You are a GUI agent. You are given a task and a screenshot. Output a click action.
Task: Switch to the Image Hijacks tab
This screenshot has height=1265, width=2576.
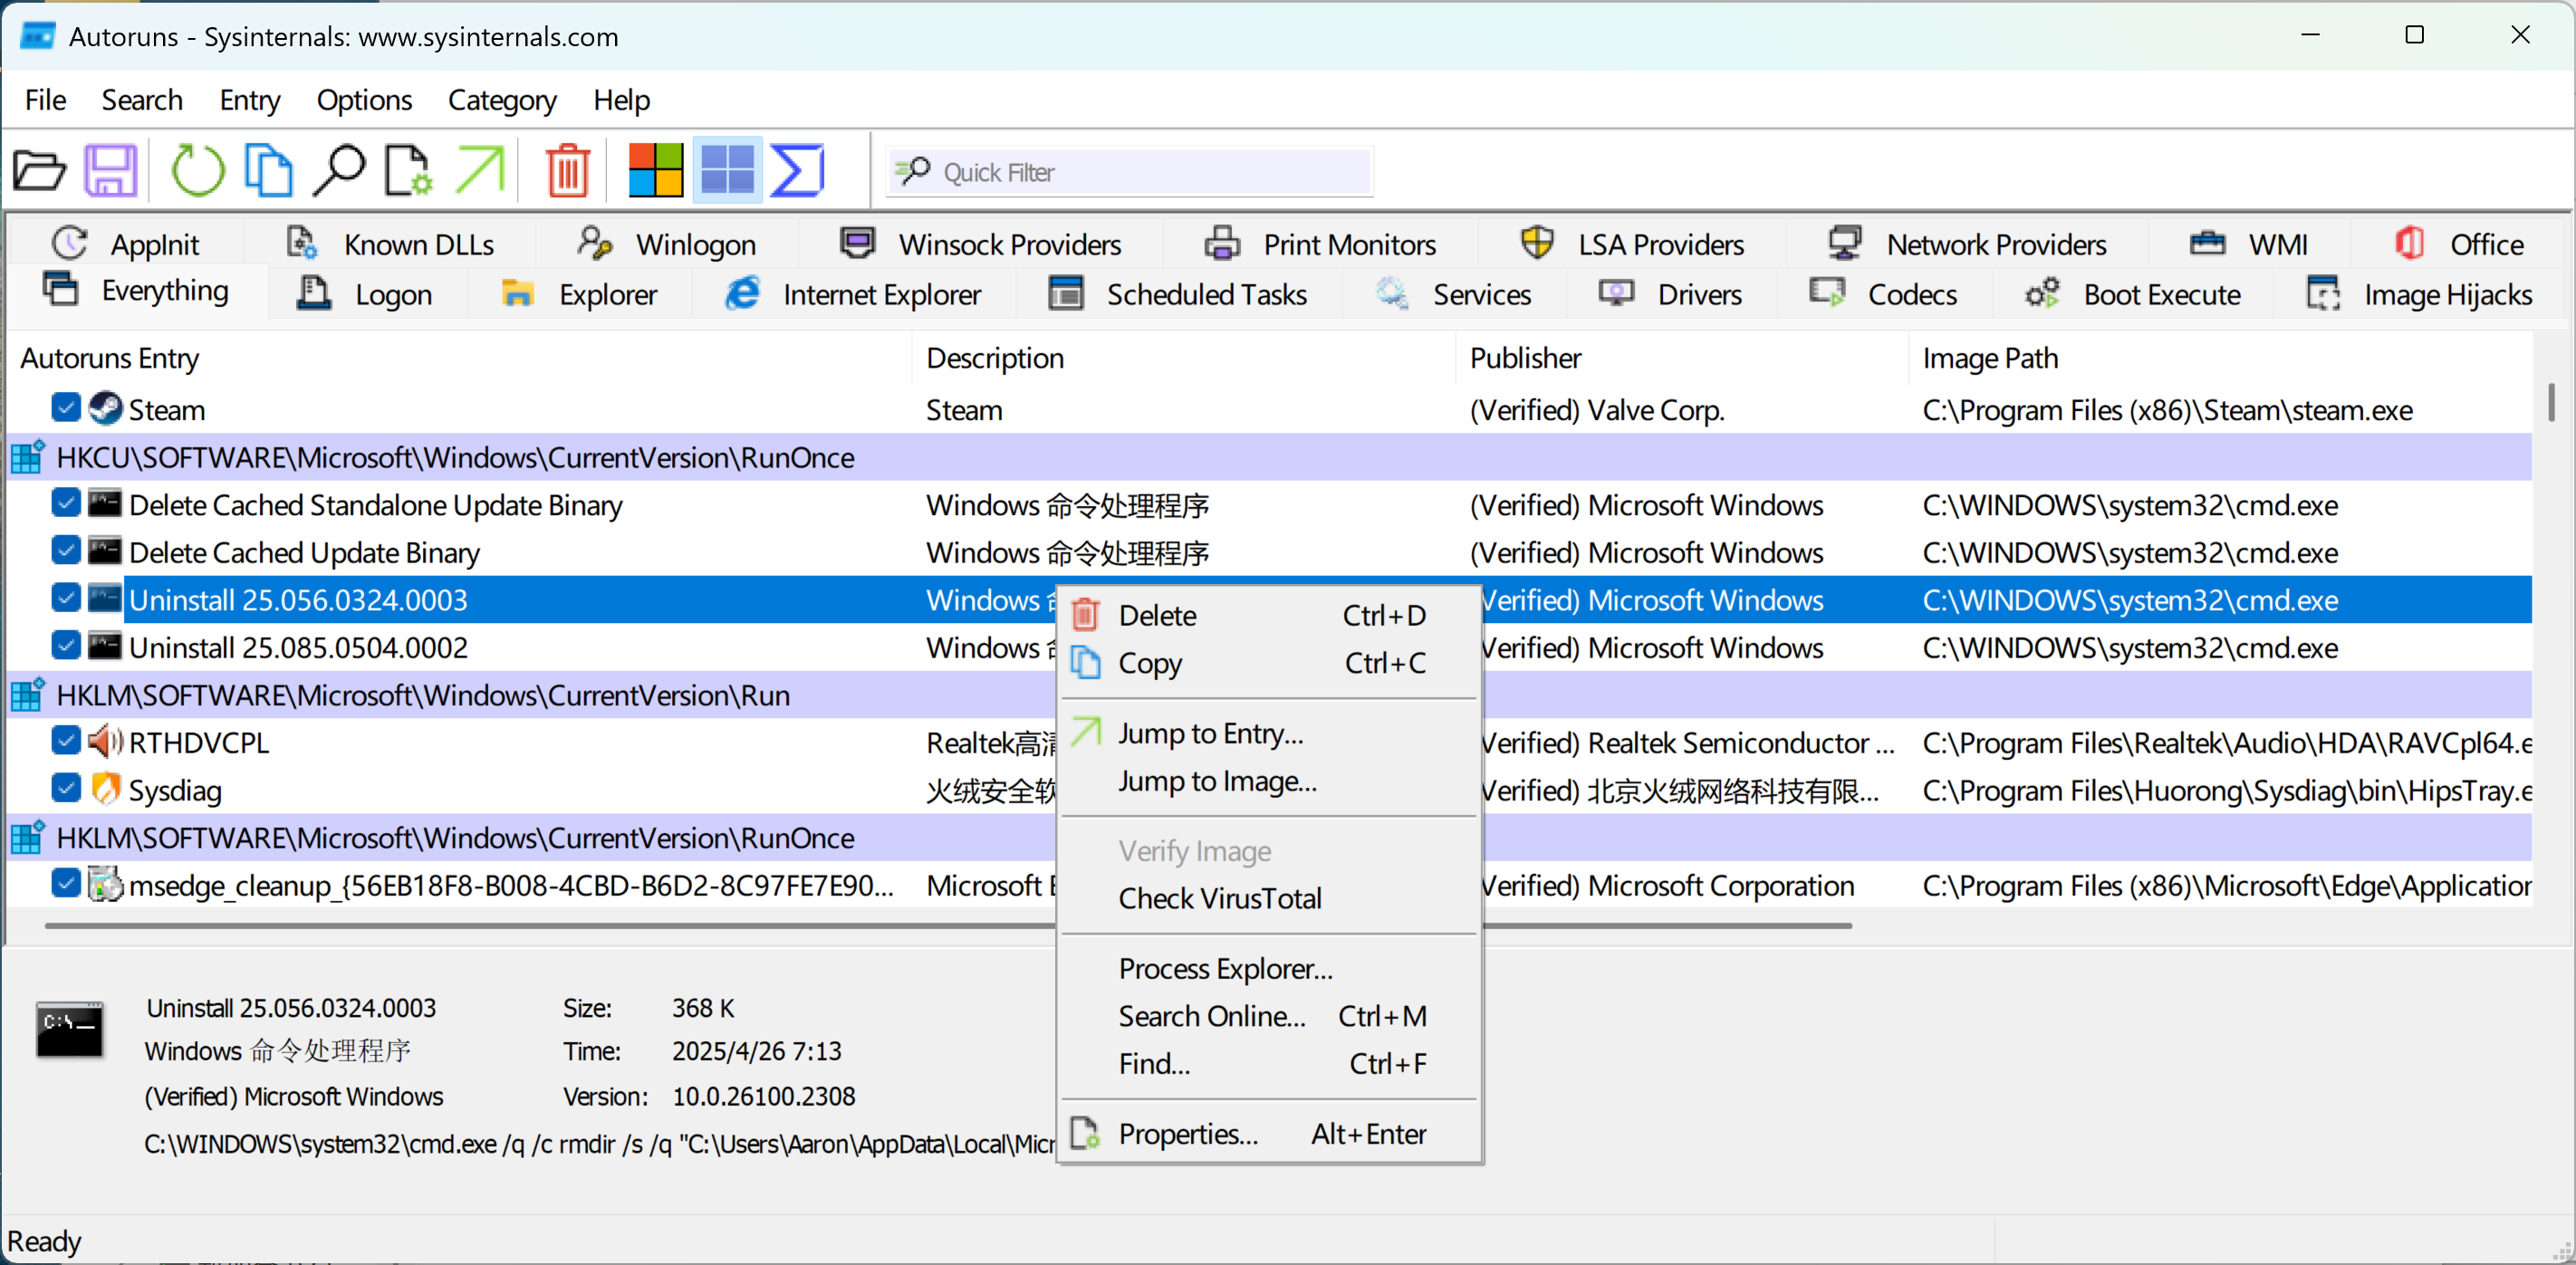pos(2420,294)
